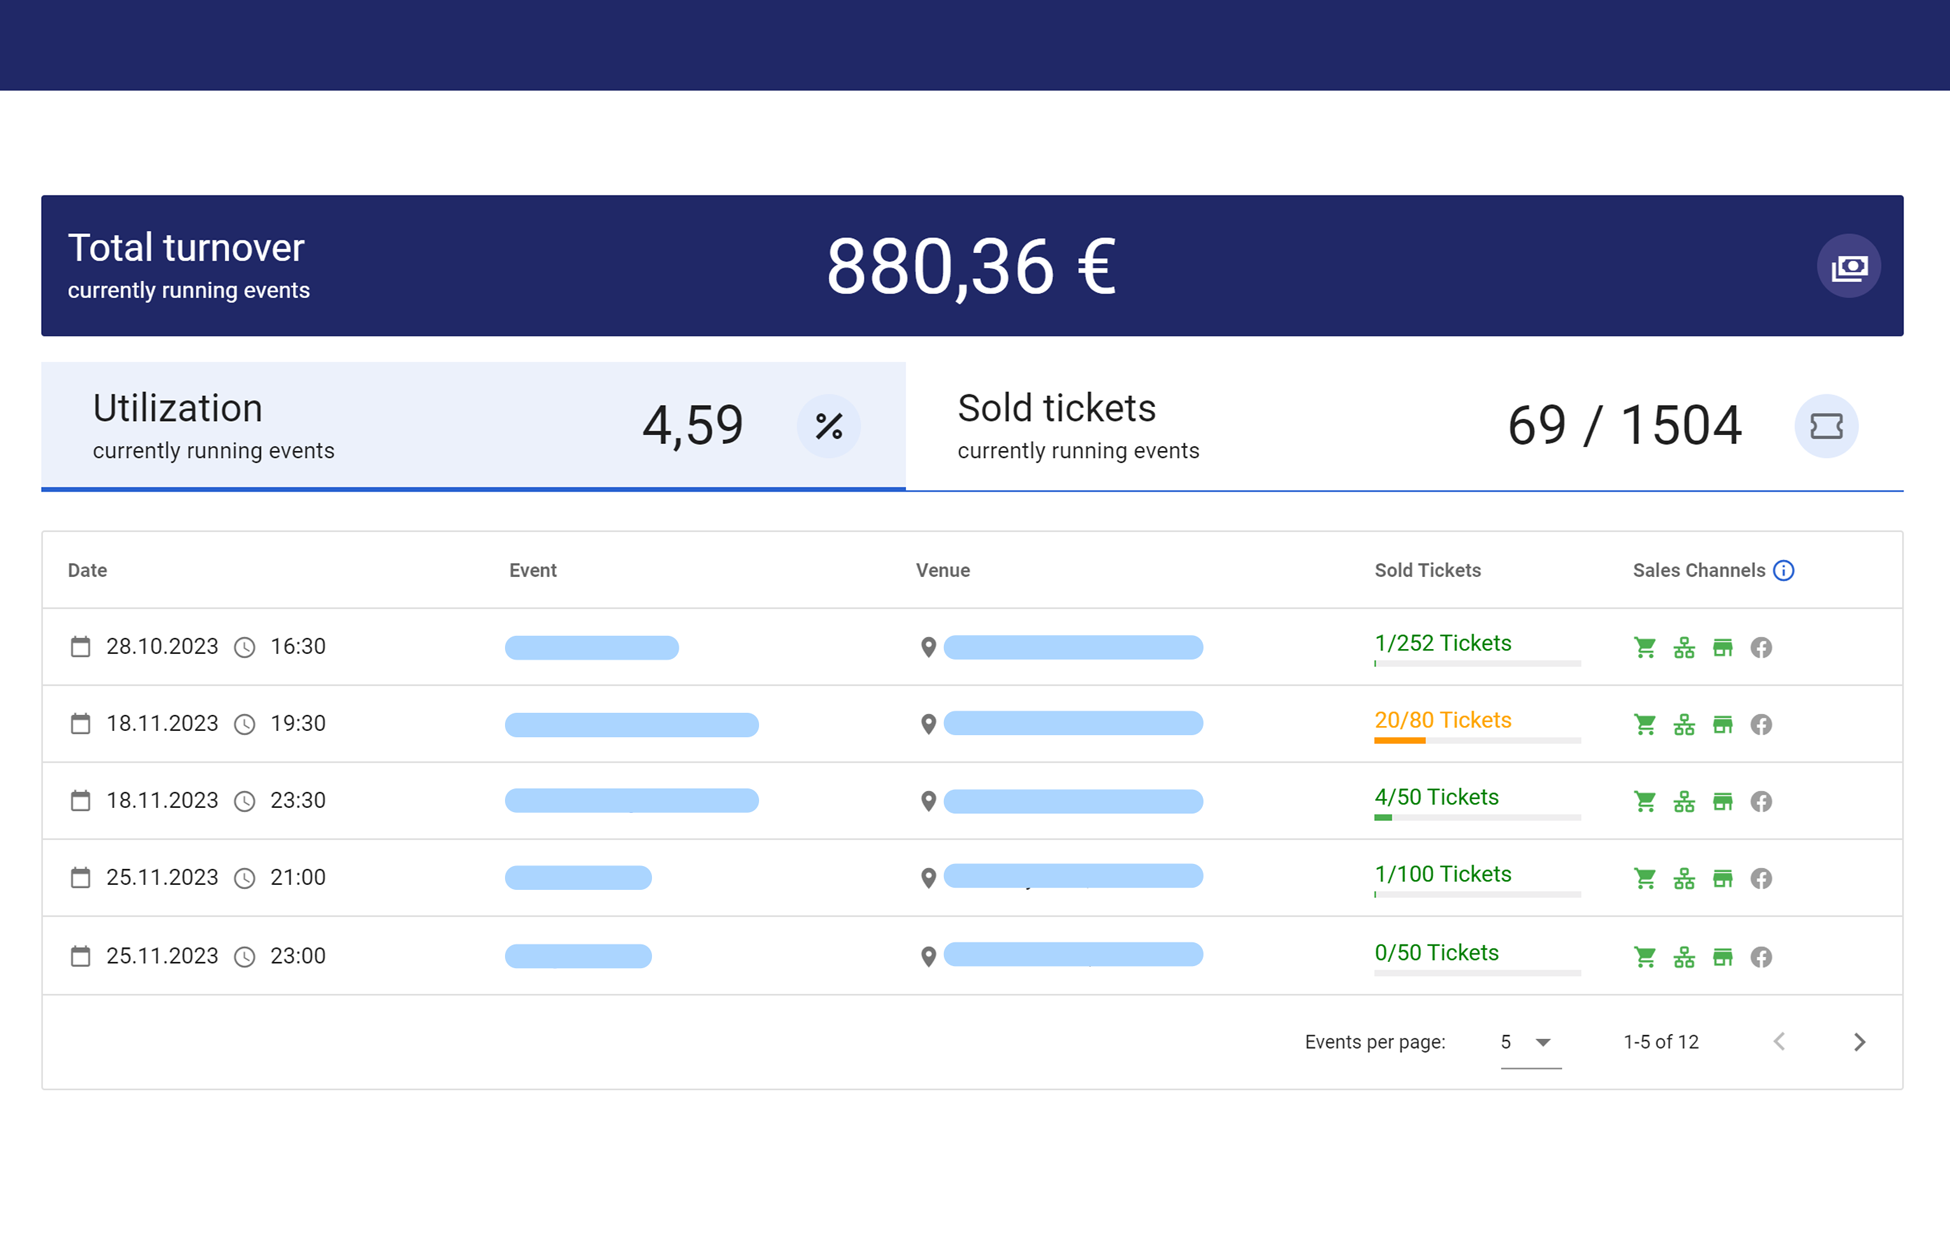Viewport: 1950px width, 1259px height.
Task: Switch to the Sold tickets tab
Action: pyautogui.click(x=1404, y=426)
